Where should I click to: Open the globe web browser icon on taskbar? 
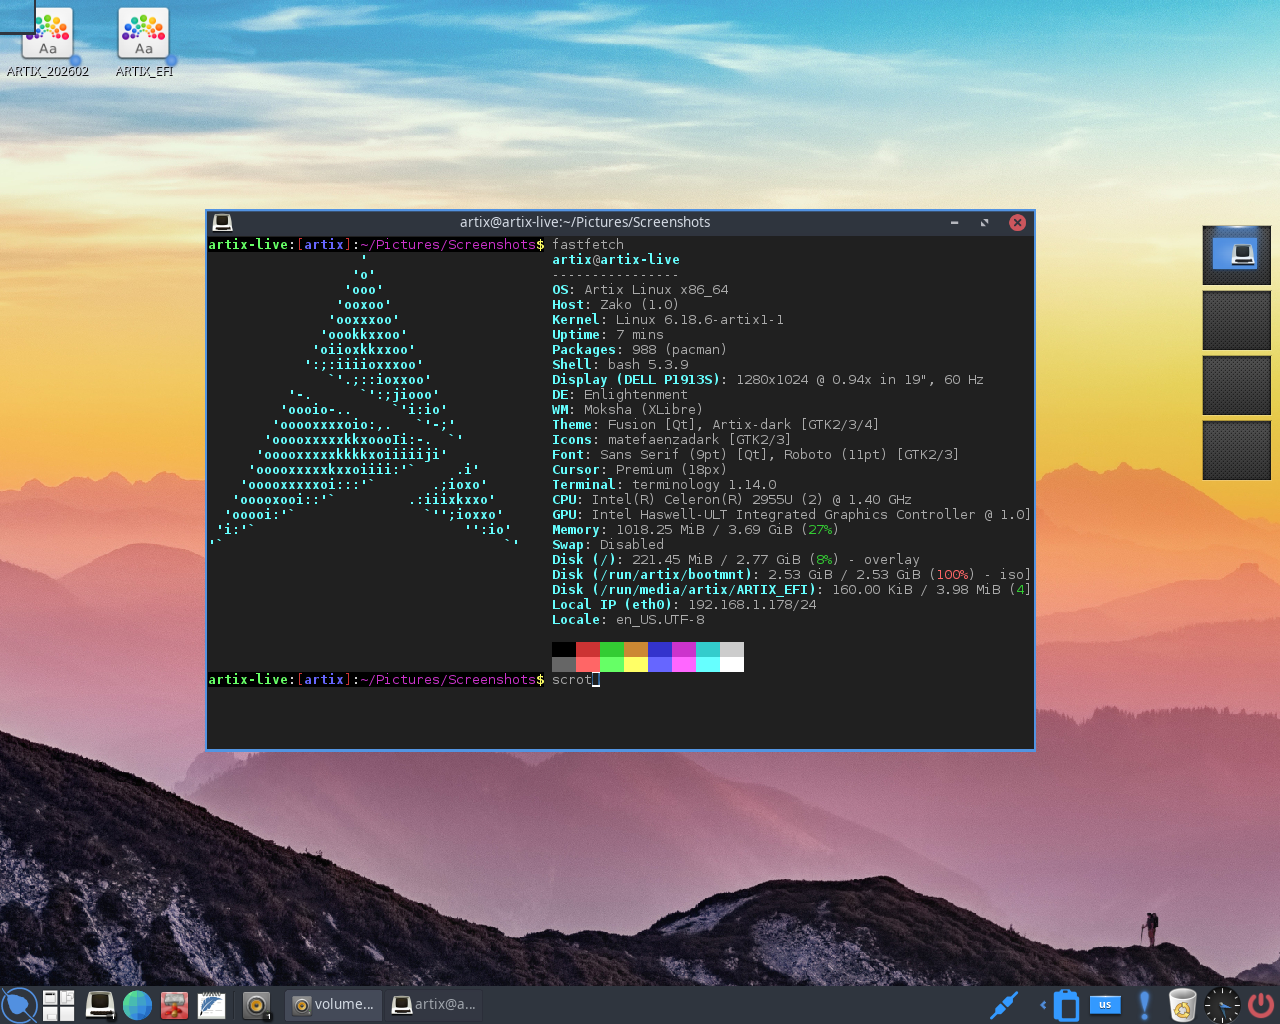coord(137,1005)
